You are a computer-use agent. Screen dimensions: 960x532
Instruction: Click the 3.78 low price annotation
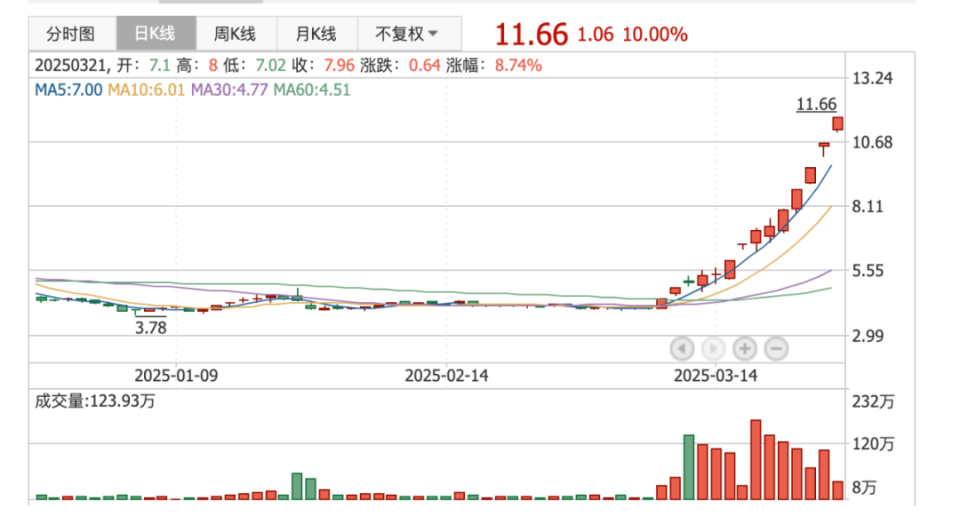[x=151, y=328]
